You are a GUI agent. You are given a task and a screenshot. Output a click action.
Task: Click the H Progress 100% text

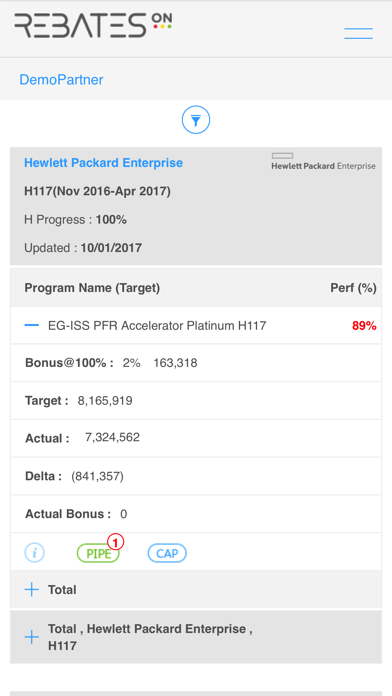(75, 220)
